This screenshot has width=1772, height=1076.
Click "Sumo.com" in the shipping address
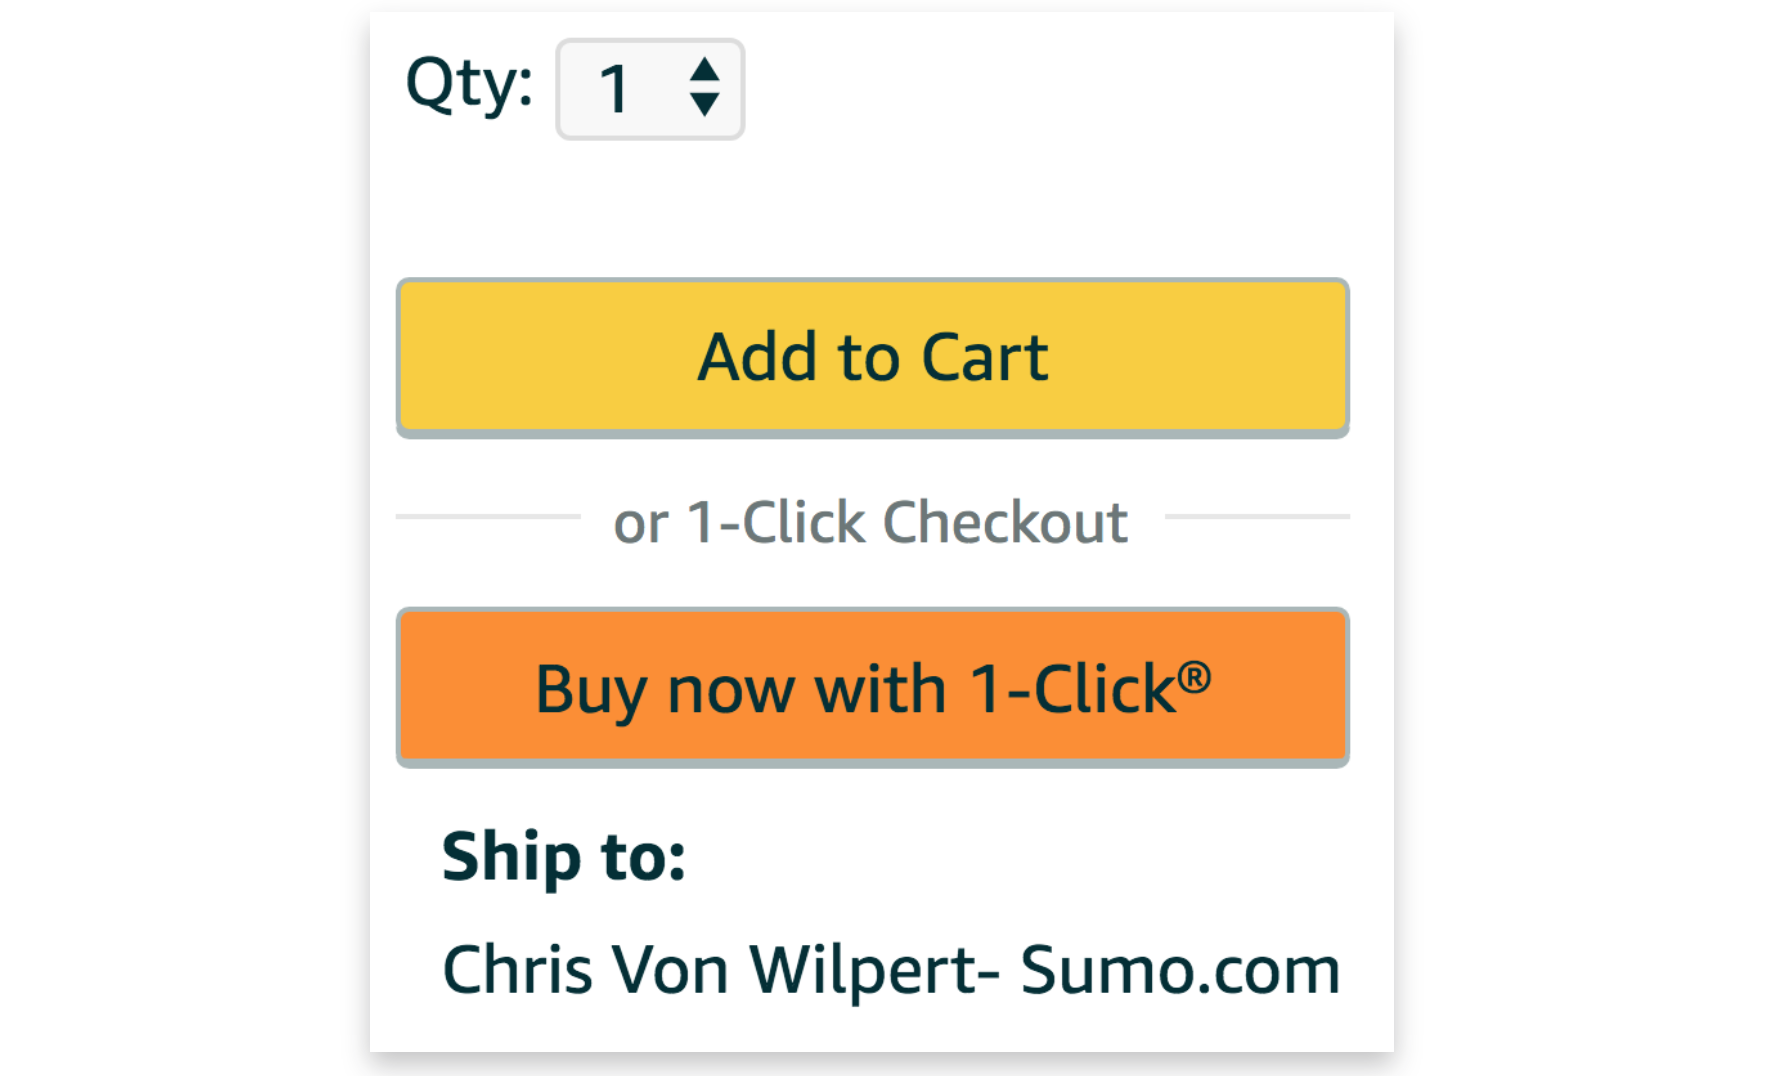pos(1180,970)
